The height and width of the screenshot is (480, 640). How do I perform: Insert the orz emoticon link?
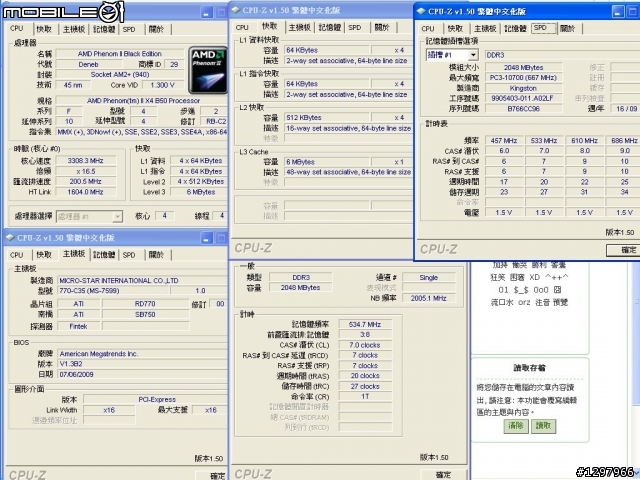click(x=524, y=302)
